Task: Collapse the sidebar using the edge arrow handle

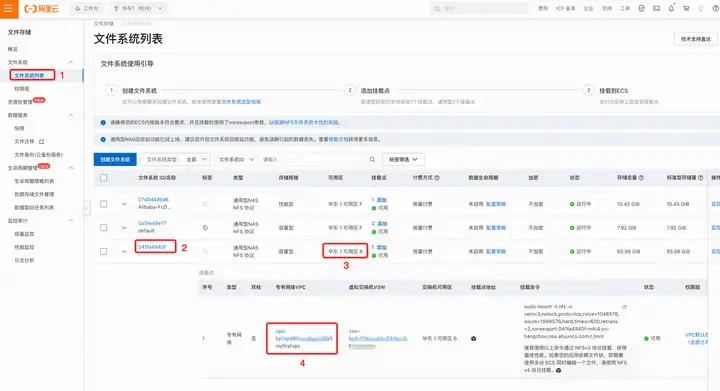Action: click(87, 208)
